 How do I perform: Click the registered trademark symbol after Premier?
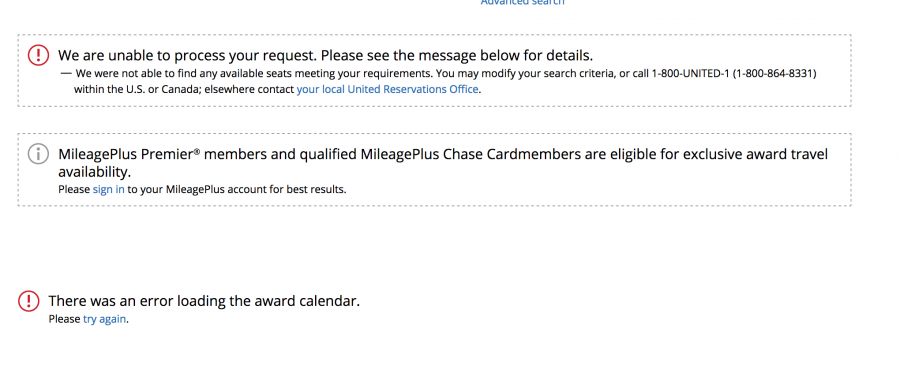pos(197,152)
